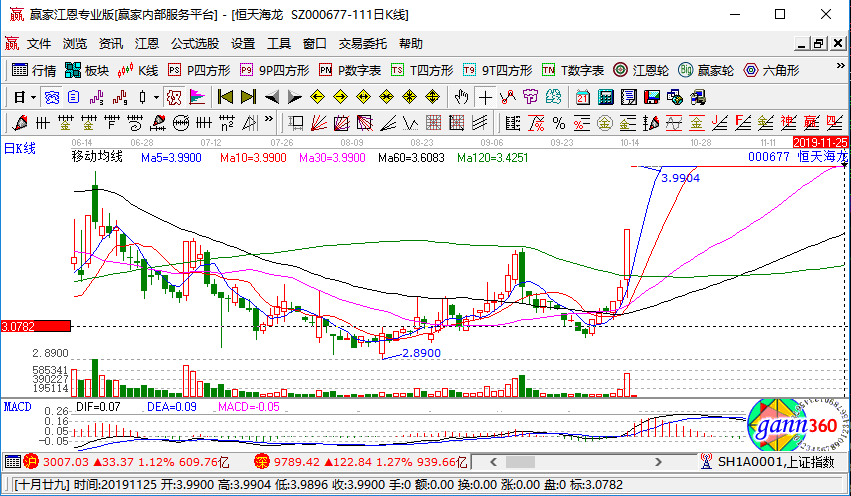Open the T四方形 tool

422,71
